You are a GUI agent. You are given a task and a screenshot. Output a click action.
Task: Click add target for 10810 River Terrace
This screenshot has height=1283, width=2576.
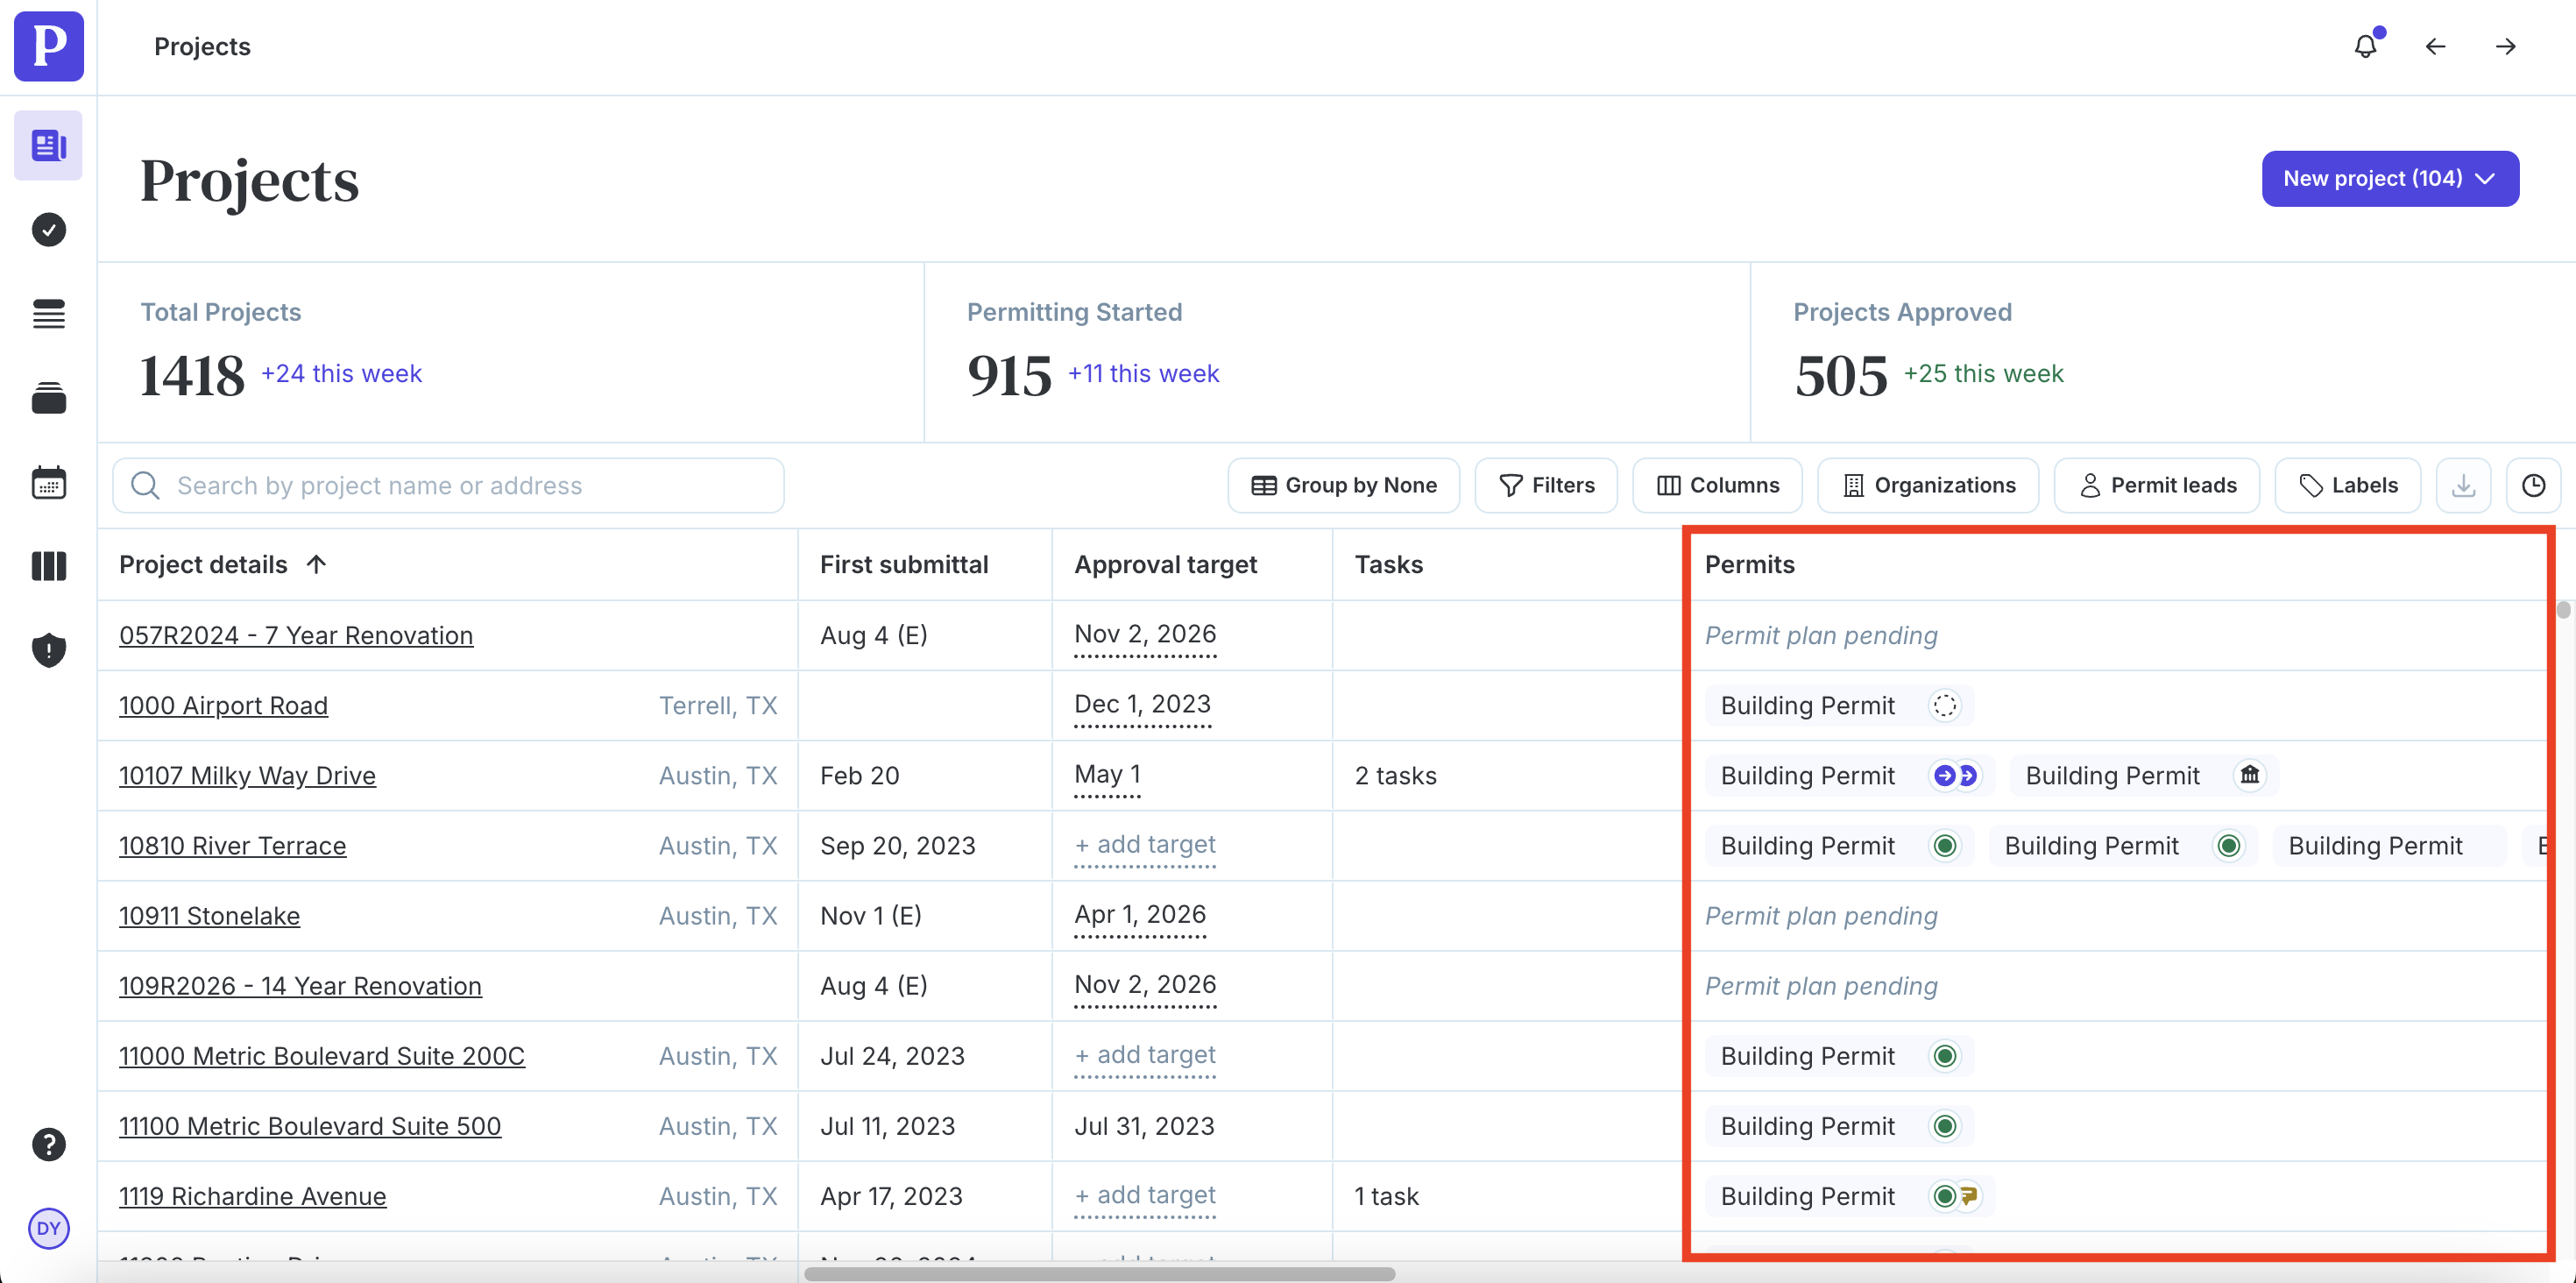(1145, 845)
